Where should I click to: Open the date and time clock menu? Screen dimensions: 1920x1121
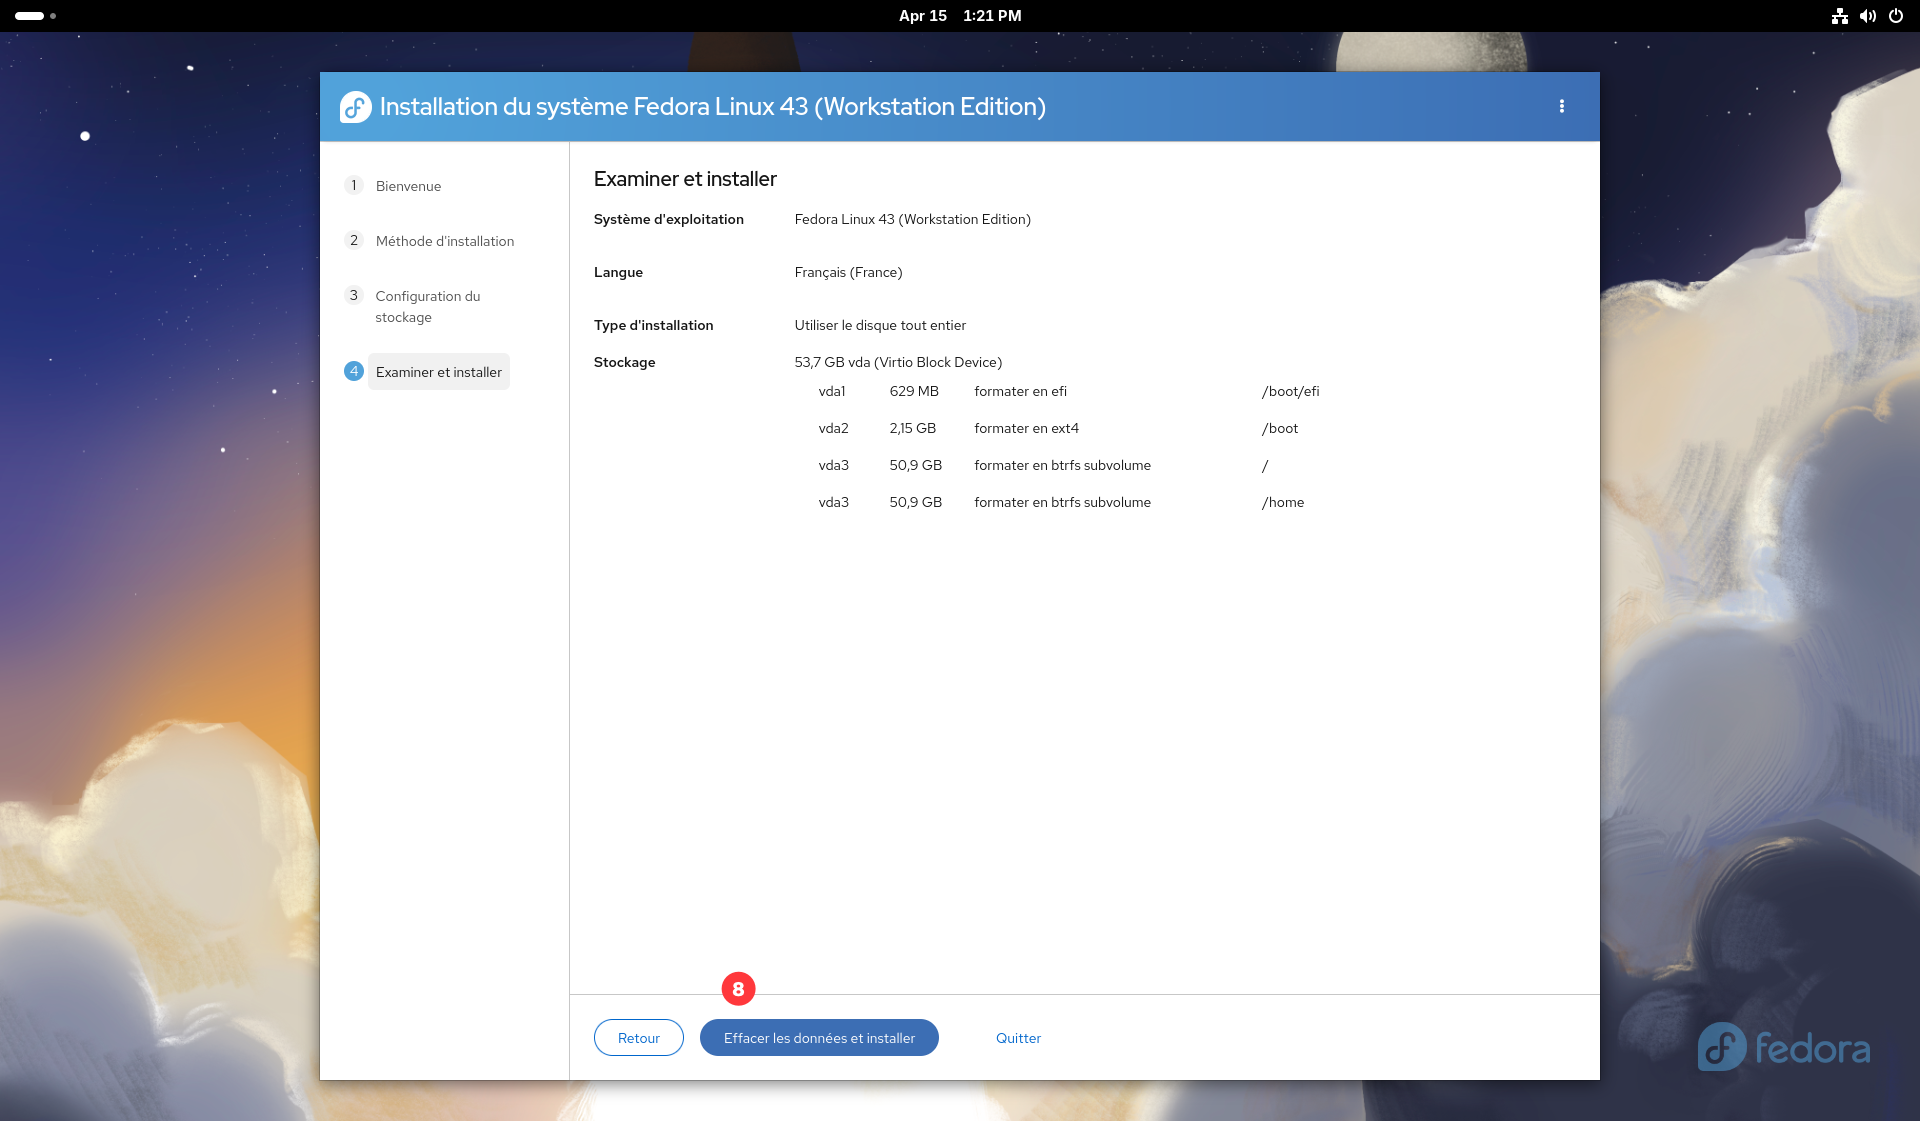click(959, 16)
